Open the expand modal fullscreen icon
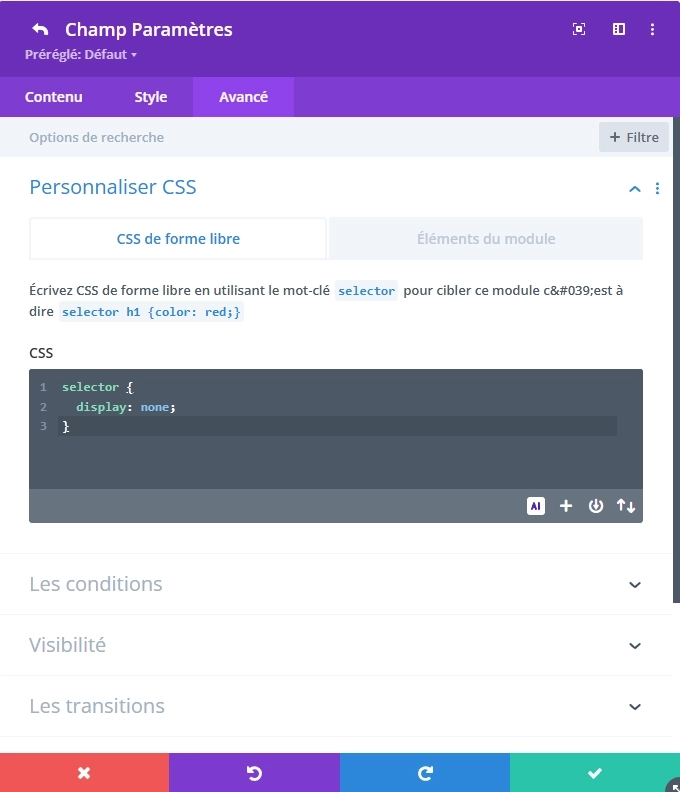680x792 pixels. click(579, 29)
